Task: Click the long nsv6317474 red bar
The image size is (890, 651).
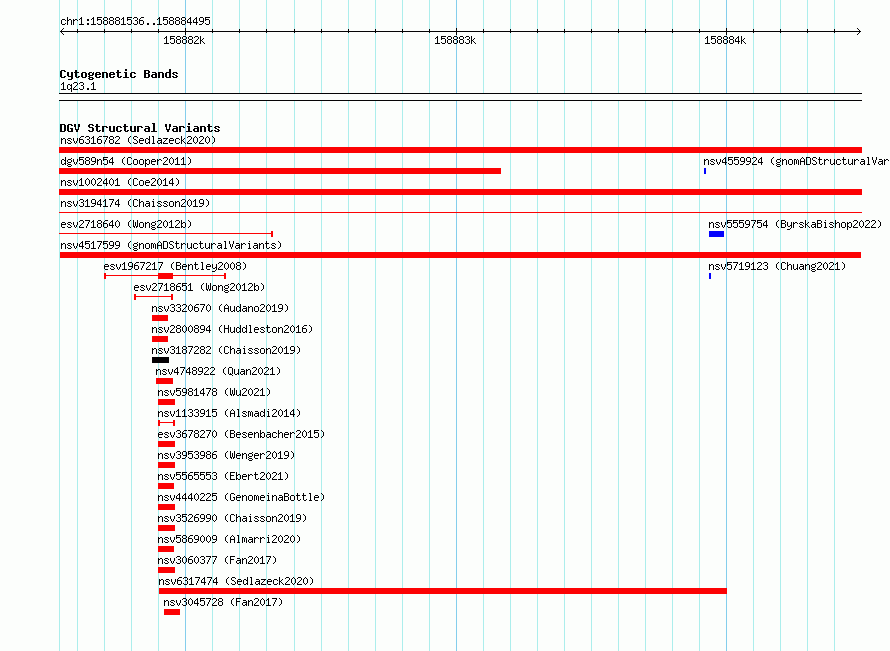Action: 443,591
